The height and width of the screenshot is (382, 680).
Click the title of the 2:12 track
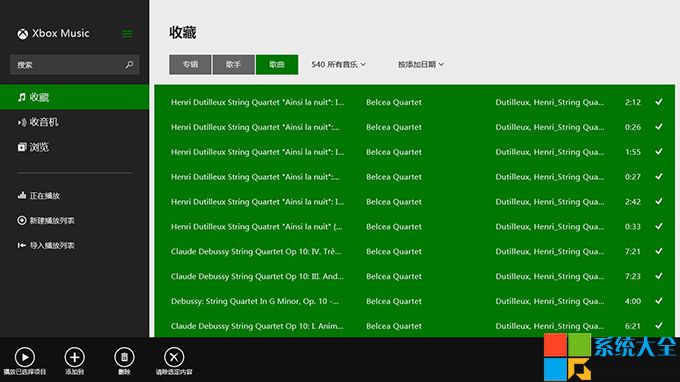point(257,102)
